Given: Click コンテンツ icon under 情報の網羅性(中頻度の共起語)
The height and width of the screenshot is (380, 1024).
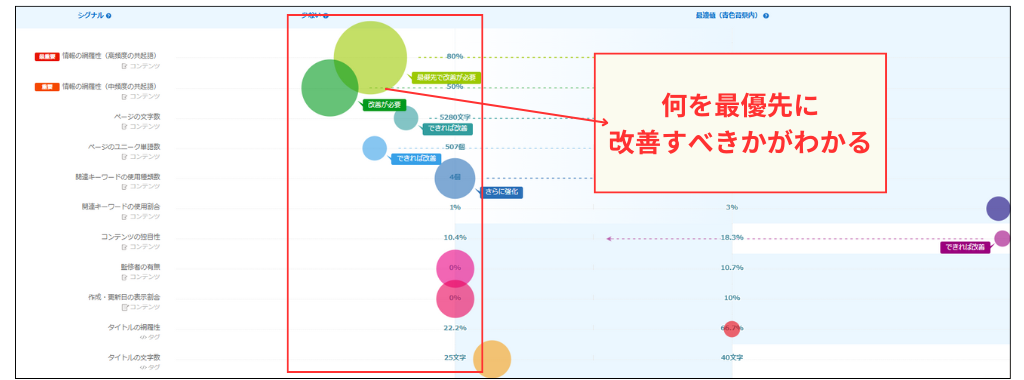Looking at the screenshot, I should click(x=124, y=96).
